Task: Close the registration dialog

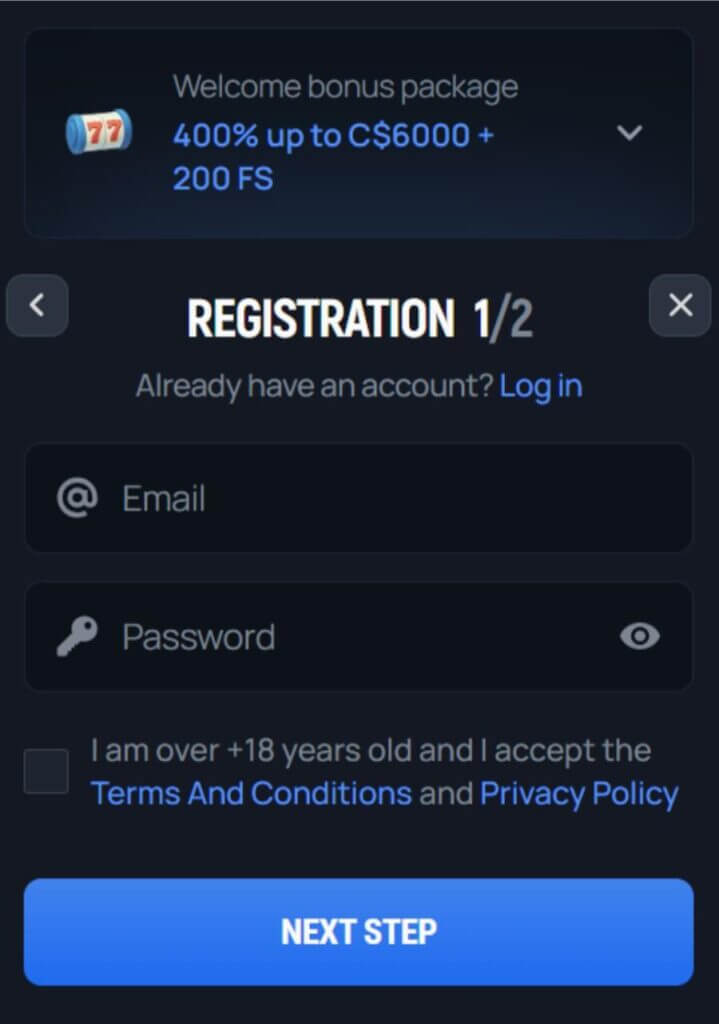Action: tap(680, 305)
